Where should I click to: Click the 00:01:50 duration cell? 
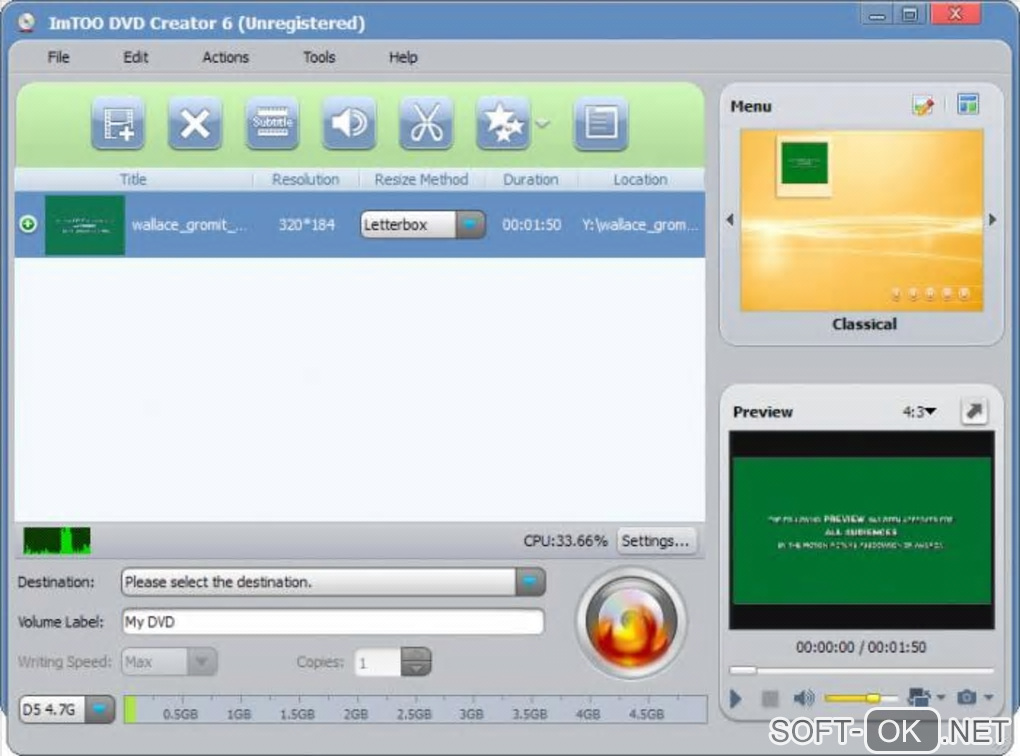[x=531, y=225]
